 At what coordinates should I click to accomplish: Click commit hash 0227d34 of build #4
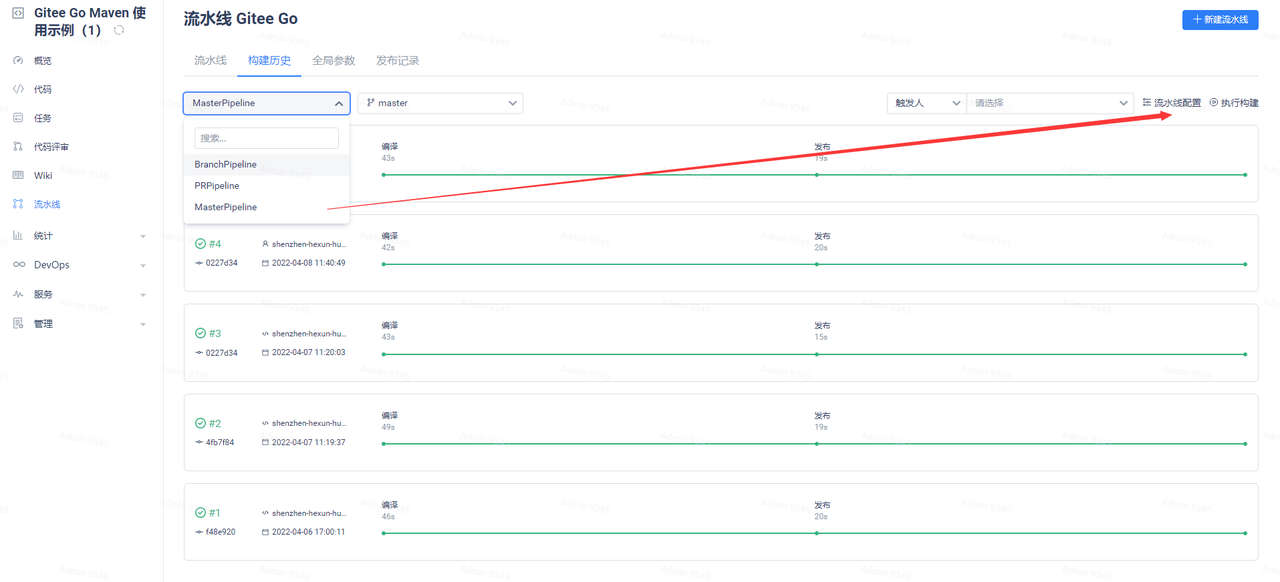pos(222,263)
